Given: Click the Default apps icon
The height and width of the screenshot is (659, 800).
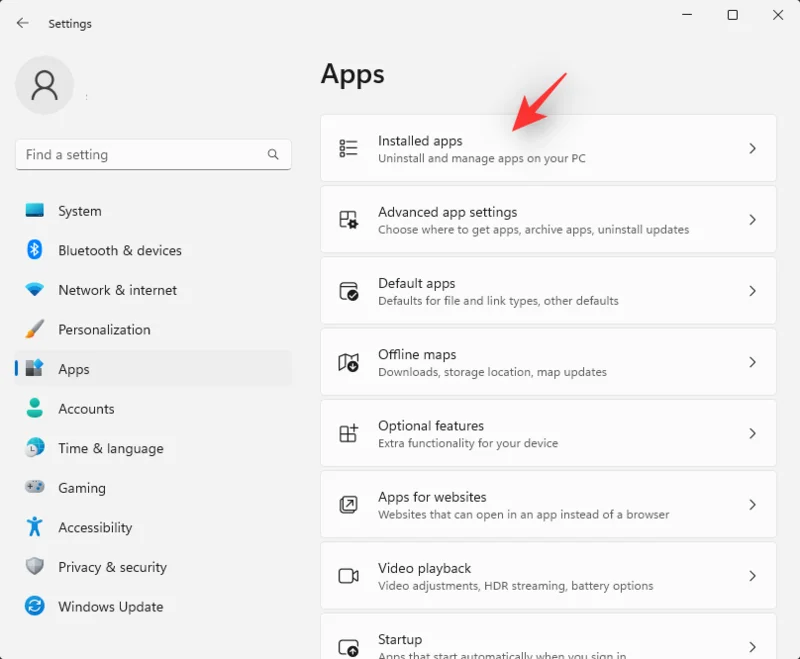Looking at the screenshot, I should click(348, 290).
